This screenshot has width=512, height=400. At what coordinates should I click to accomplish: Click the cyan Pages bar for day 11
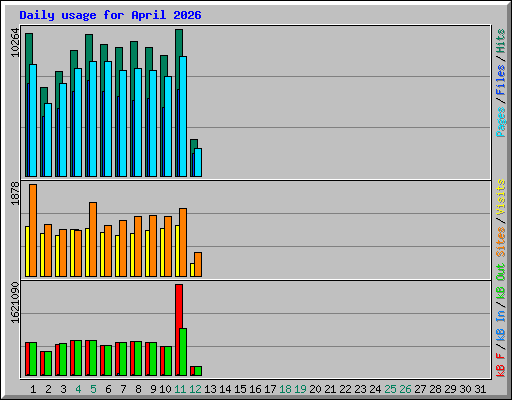(183, 116)
